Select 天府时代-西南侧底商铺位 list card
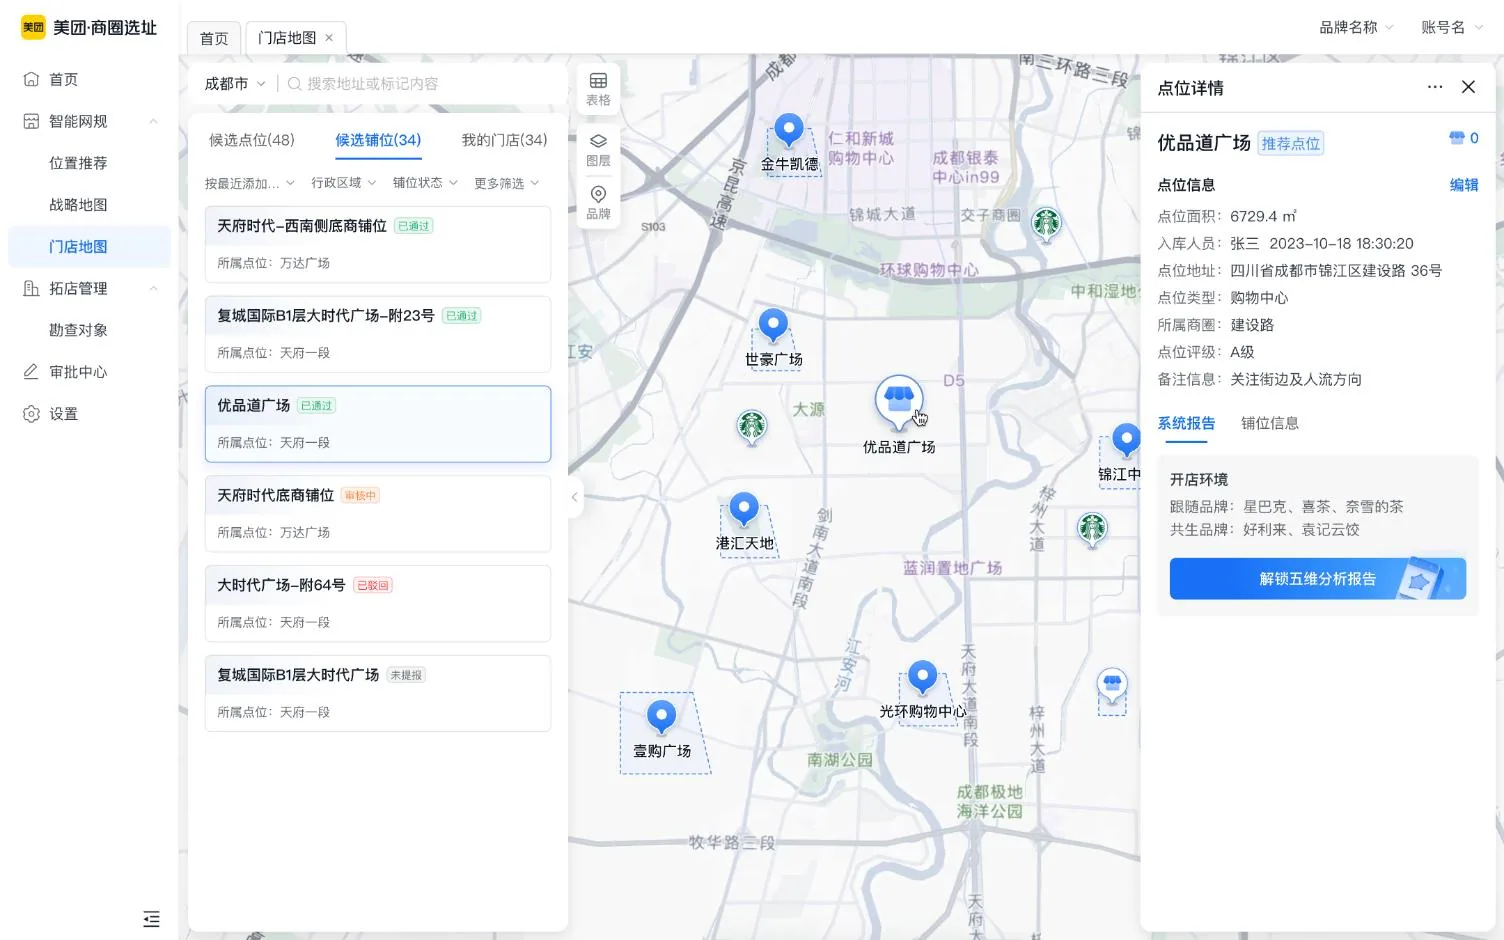 (x=378, y=245)
